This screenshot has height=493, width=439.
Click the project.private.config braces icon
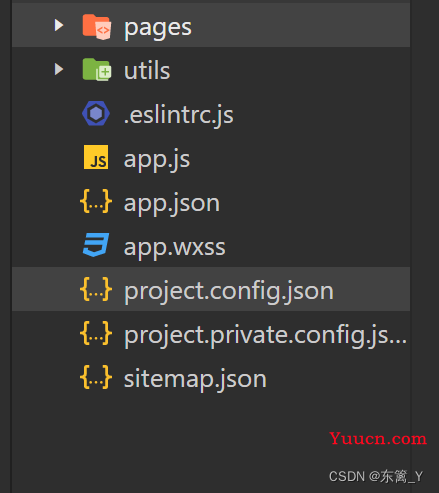pyautogui.click(x=96, y=333)
